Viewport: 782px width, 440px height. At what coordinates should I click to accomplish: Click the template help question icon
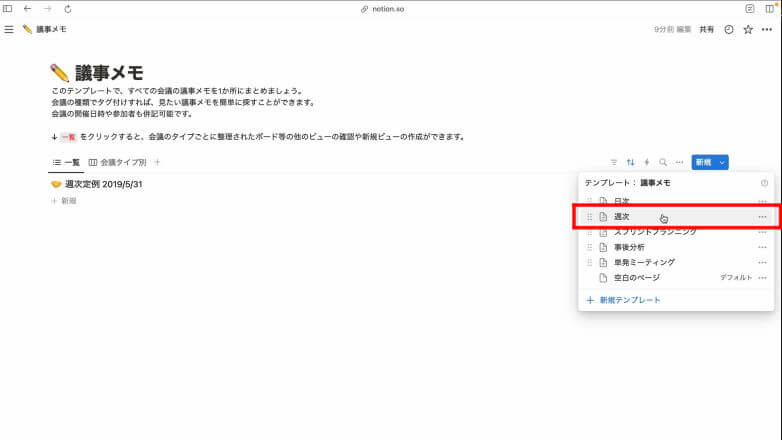tap(764, 183)
